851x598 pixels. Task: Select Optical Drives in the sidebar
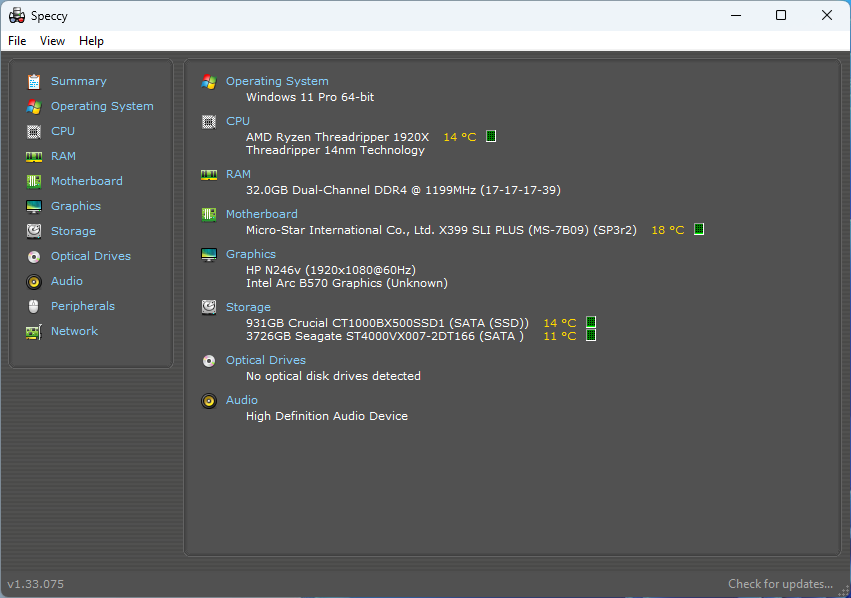pyautogui.click(x=91, y=256)
